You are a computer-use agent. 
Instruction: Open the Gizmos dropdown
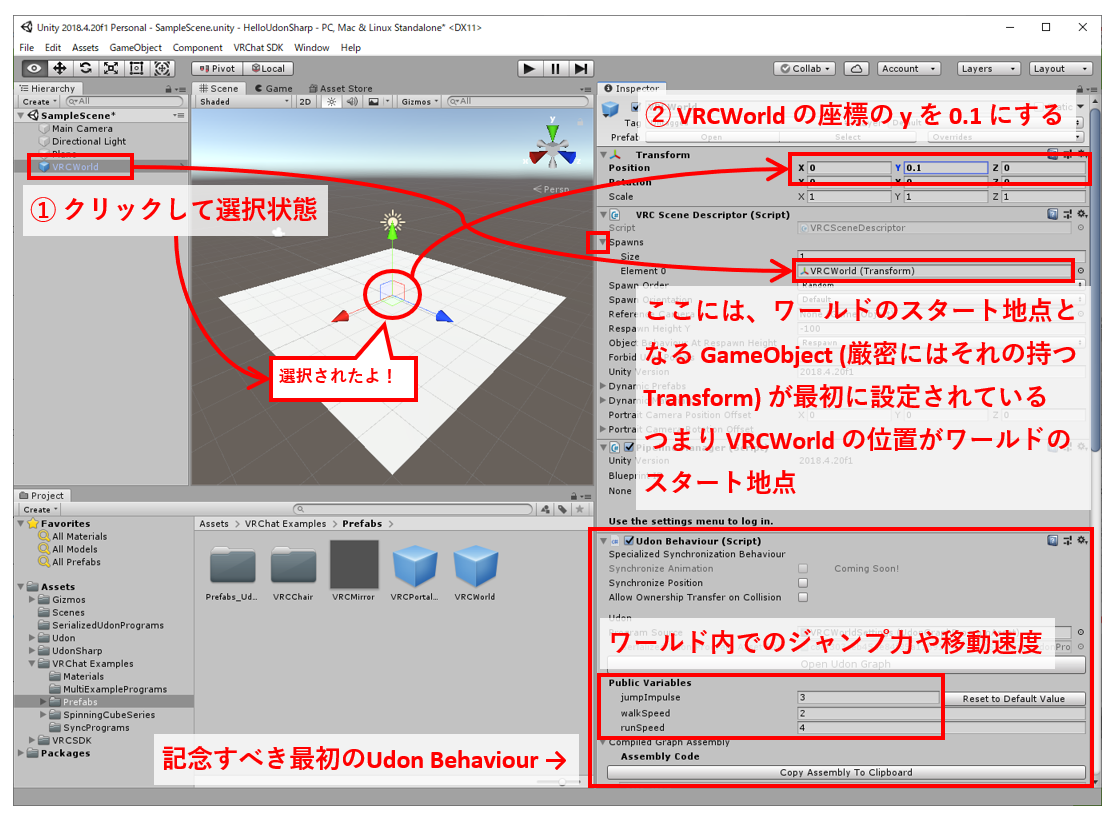pos(420,101)
